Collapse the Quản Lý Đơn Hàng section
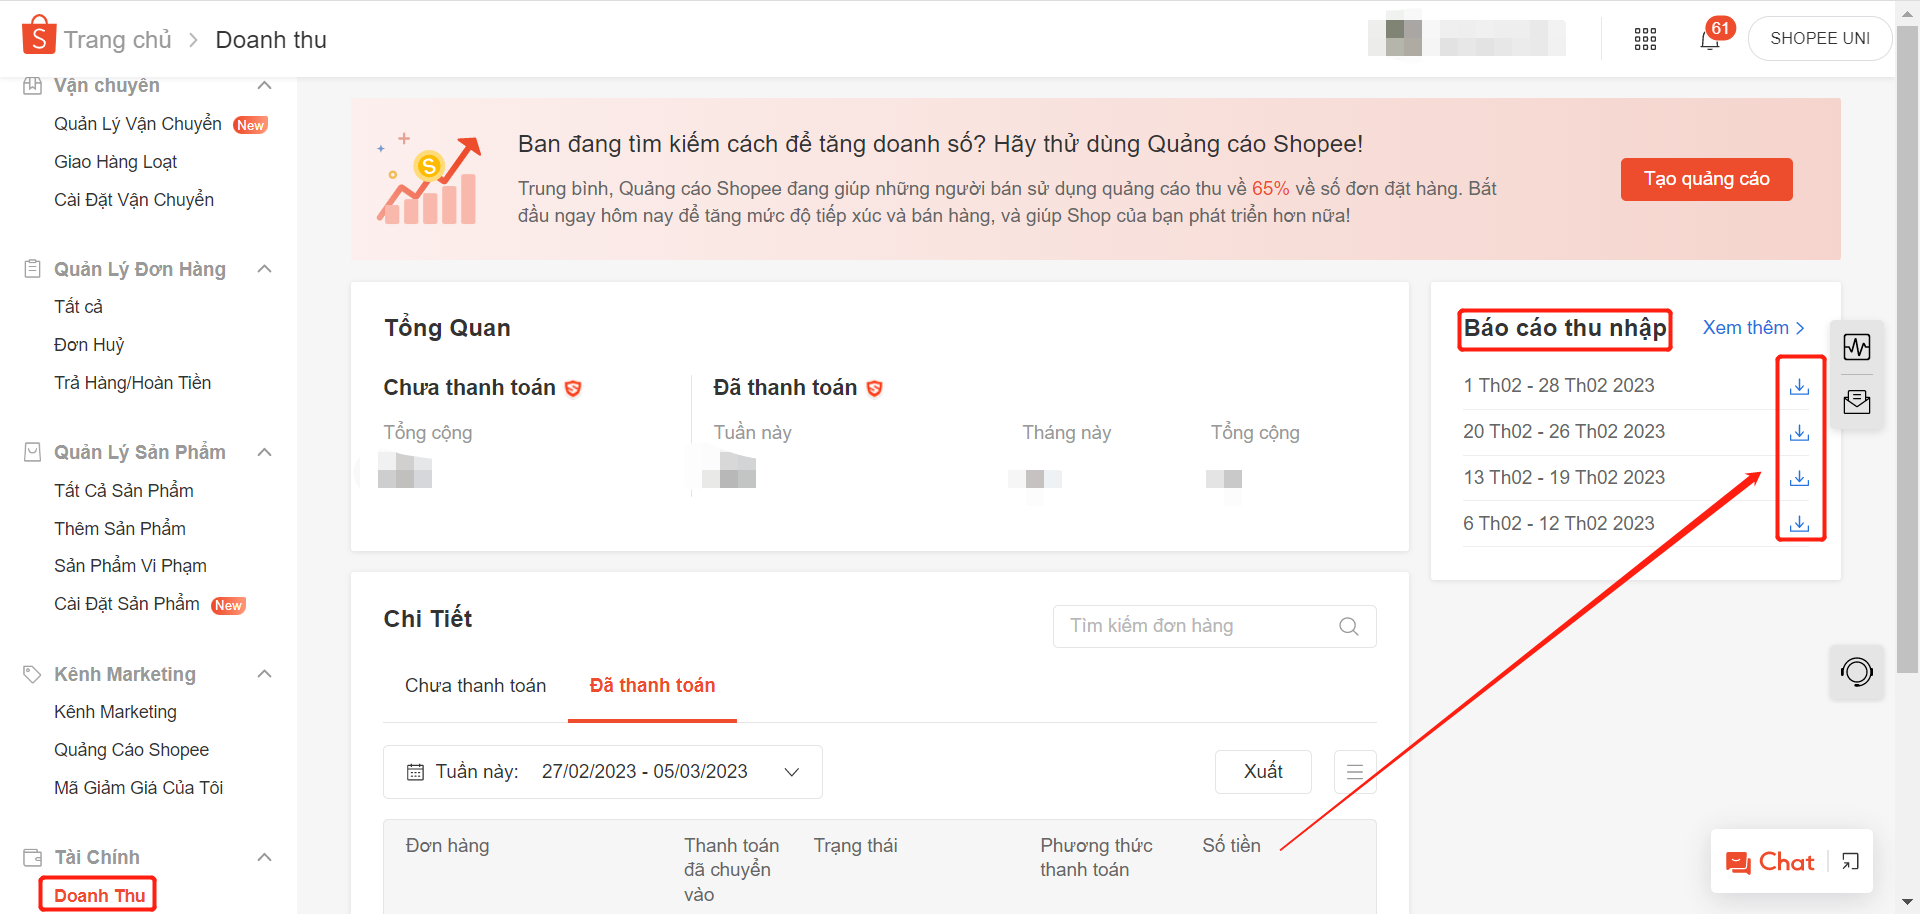The image size is (1920, 914). point(264,269)
